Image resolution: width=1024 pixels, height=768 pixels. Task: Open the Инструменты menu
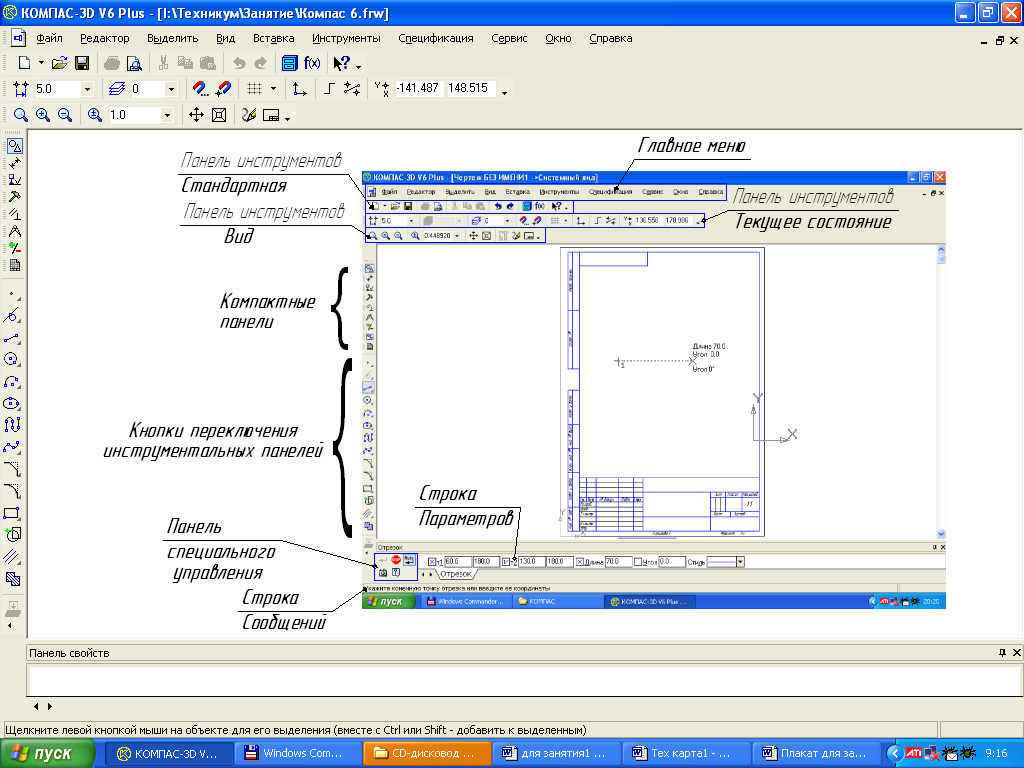coord(346,39)
